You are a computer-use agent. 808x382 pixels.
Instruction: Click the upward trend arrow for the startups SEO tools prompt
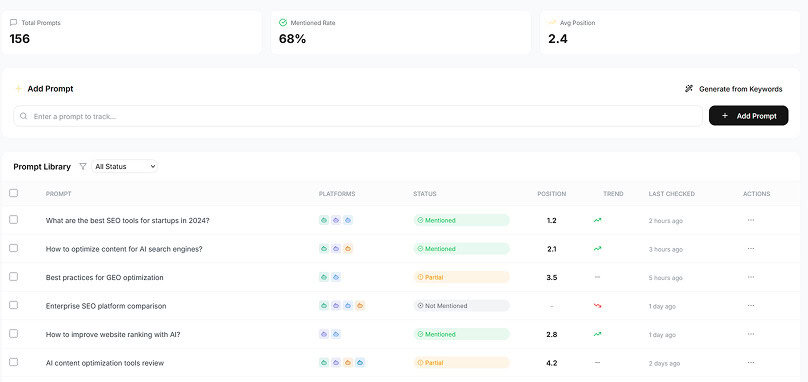[597, 220]
